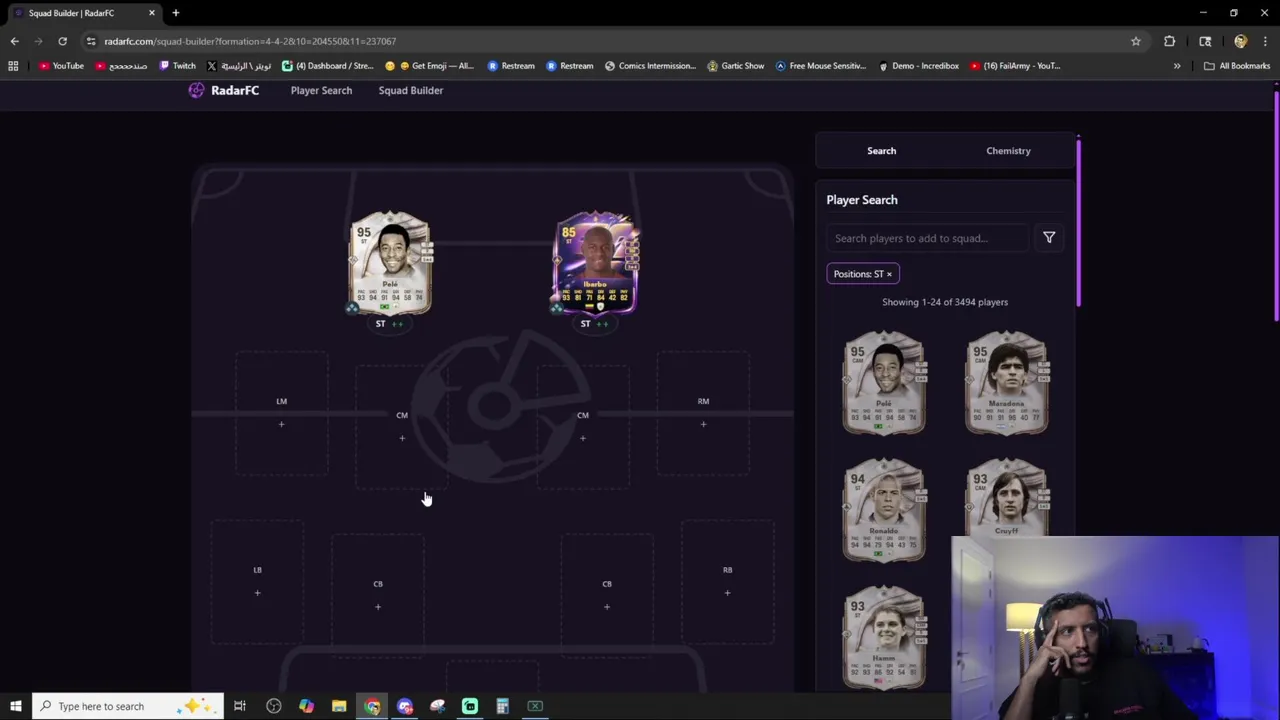Open the Gartic Show bookmark

735,66
